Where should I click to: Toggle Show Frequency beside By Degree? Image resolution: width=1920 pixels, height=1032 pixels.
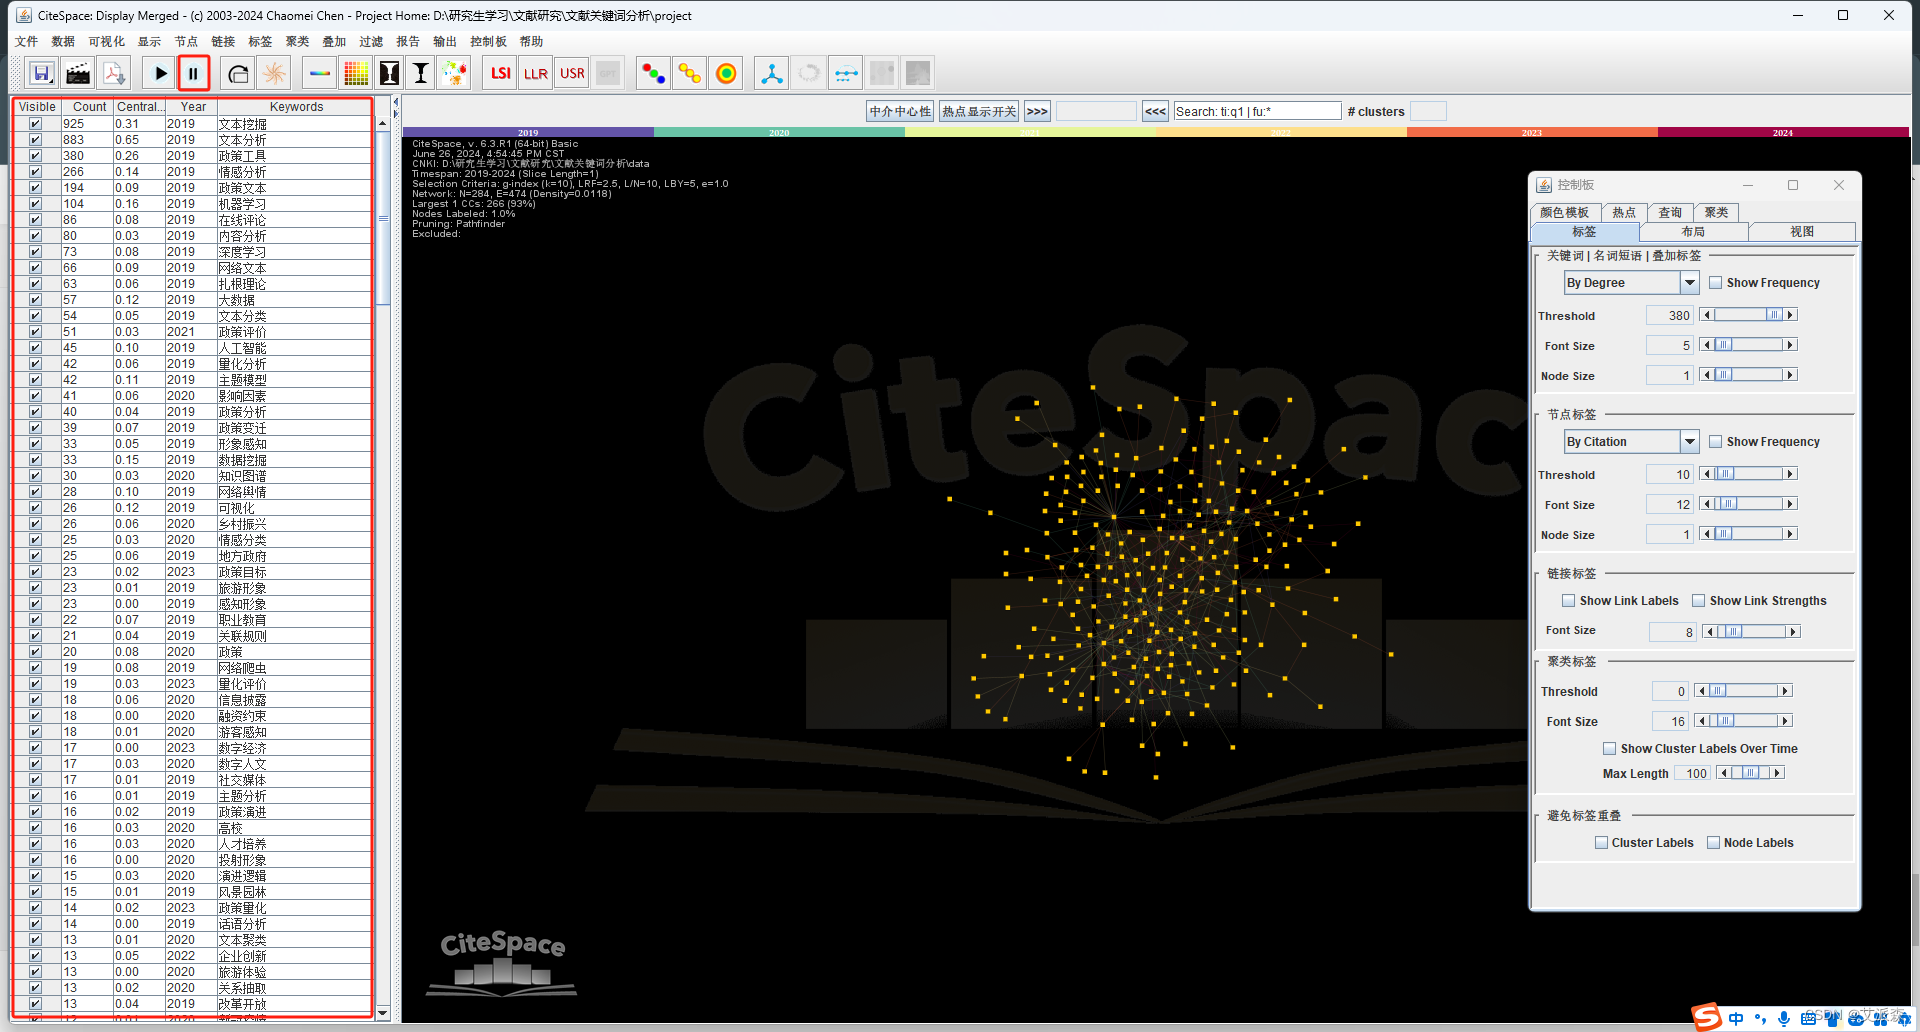(x=1716, y=283)
